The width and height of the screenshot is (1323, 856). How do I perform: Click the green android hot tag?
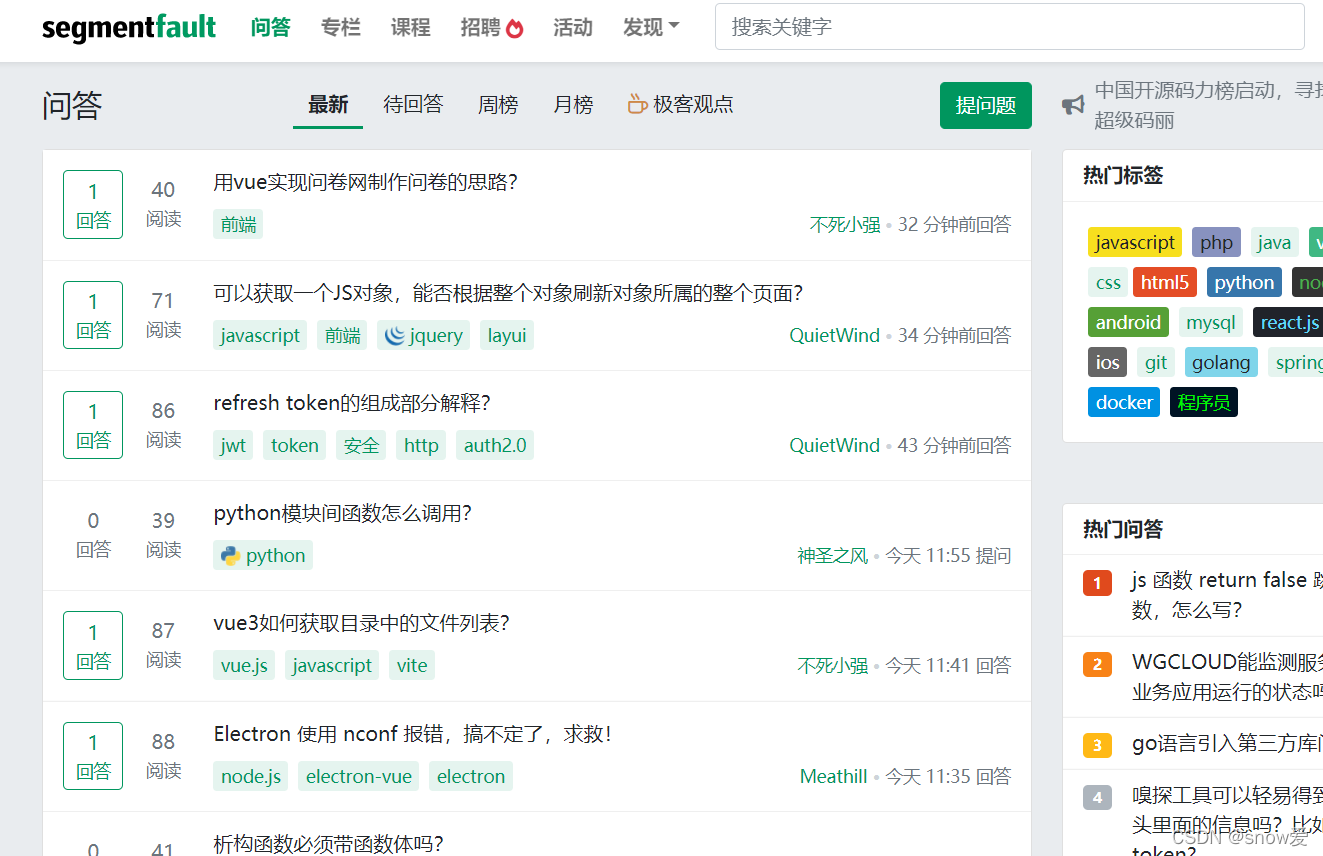tap(1128, 322)
